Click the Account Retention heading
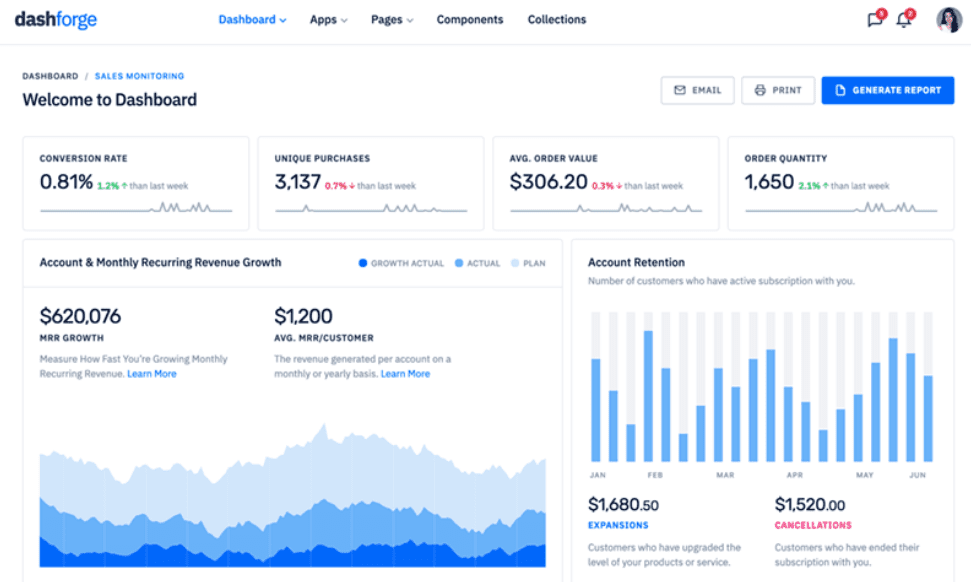Viewport: 971px width, 582px height. [x=636, y=263]
